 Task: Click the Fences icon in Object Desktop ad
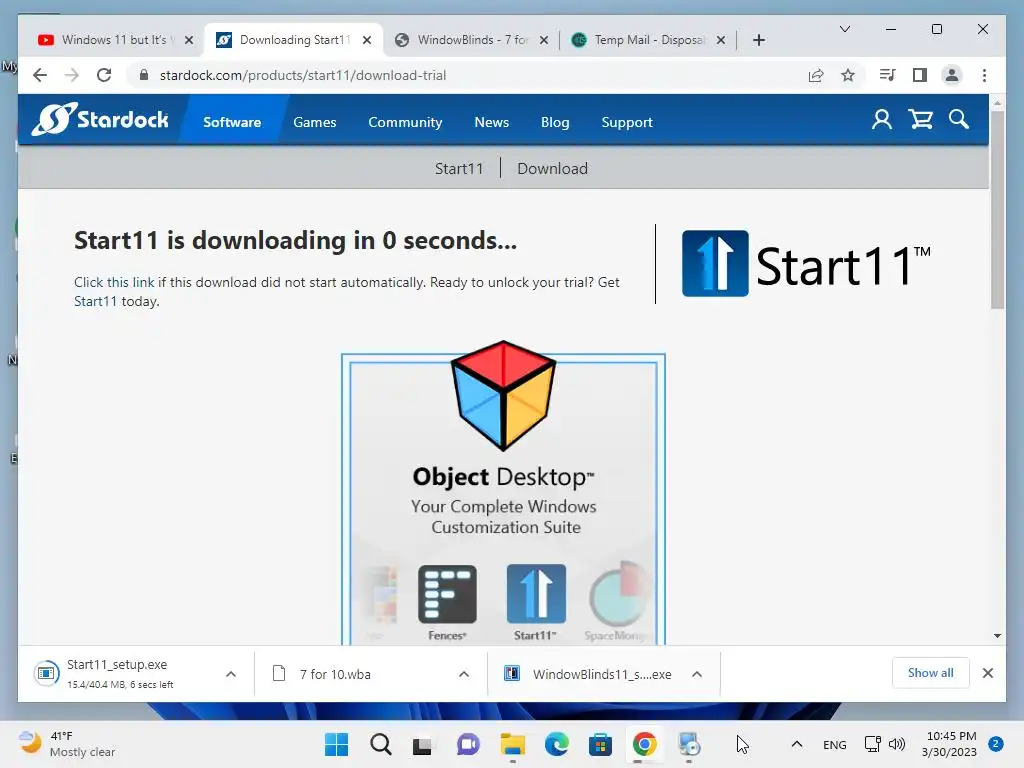pos(447,594)
